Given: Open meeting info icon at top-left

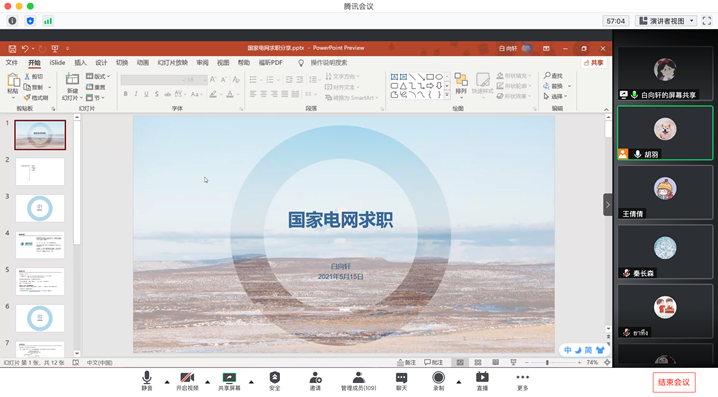Looking at the screenshot, I should coord(12,21).
